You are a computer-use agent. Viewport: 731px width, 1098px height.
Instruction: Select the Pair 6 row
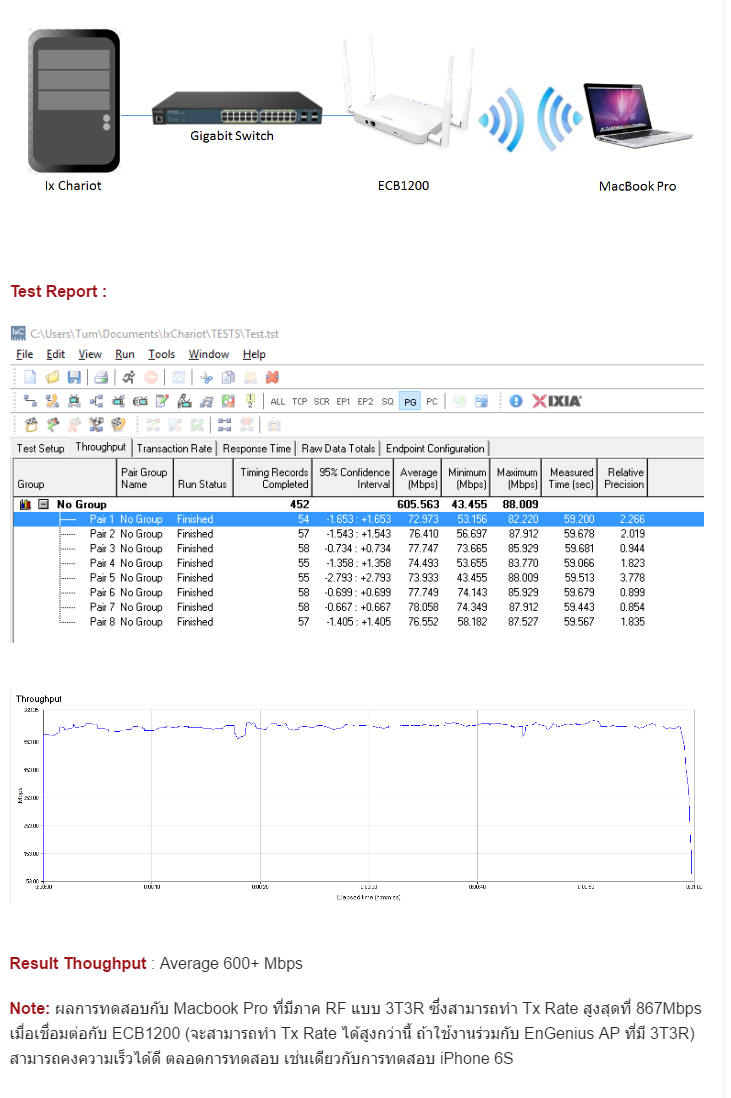pyautogui.click(x=358, y=592)
